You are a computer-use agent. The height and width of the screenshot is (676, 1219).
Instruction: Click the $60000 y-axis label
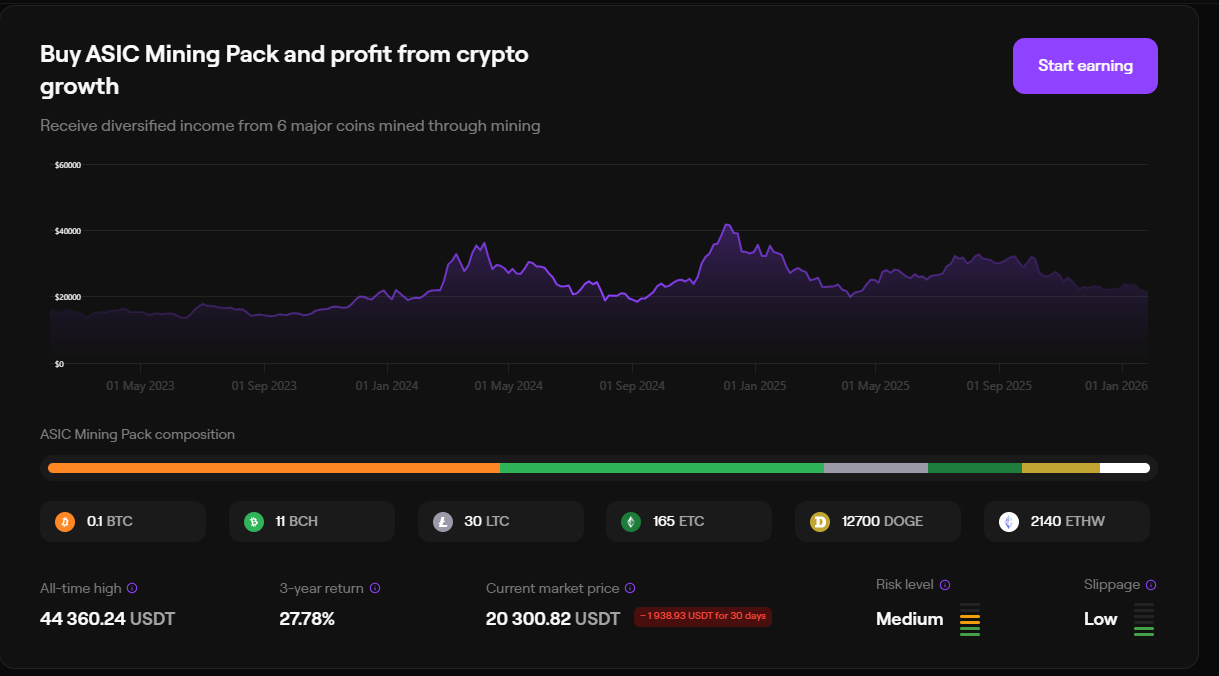click(x=68, y=165)
